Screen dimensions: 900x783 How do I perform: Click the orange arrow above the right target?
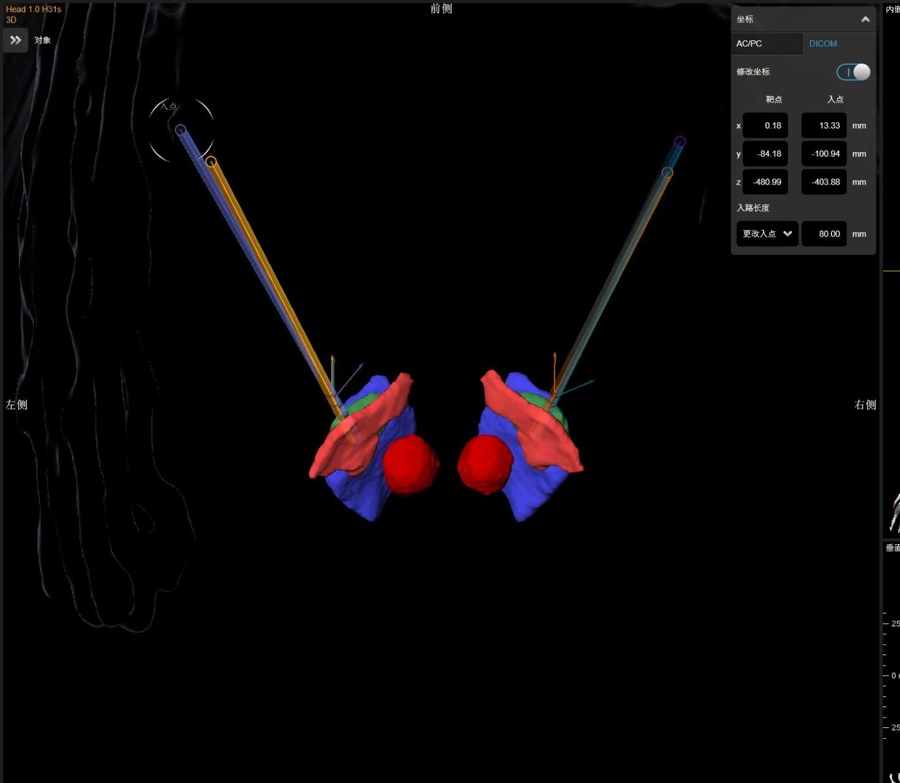(x=555, y=362)
